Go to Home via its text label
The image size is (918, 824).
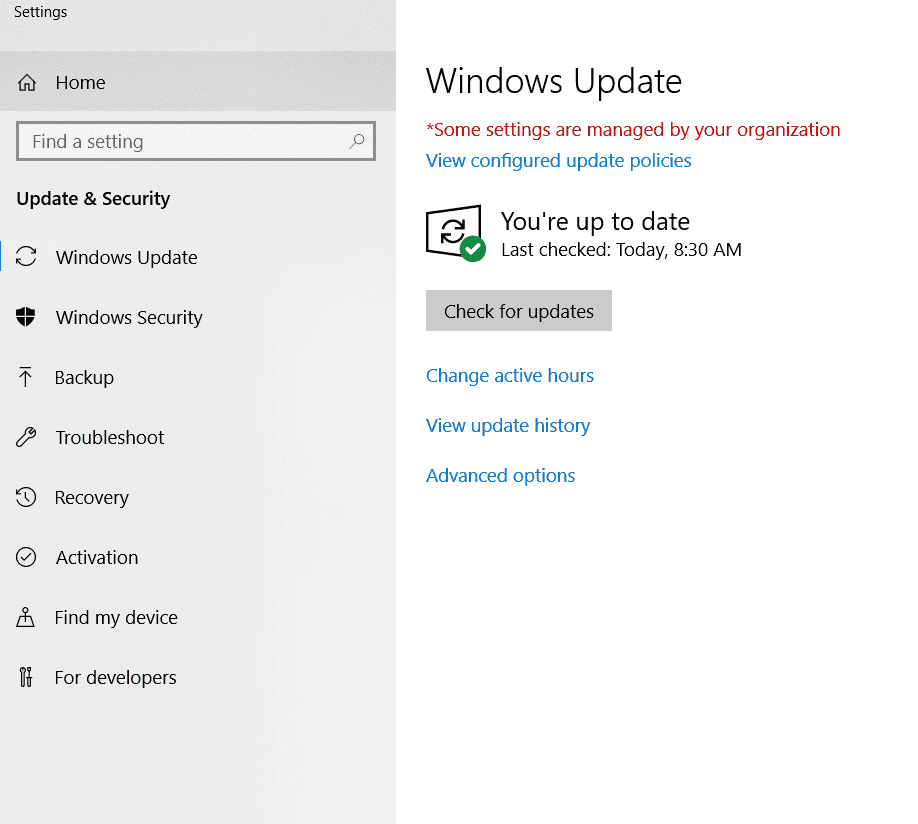click(80, 83)
